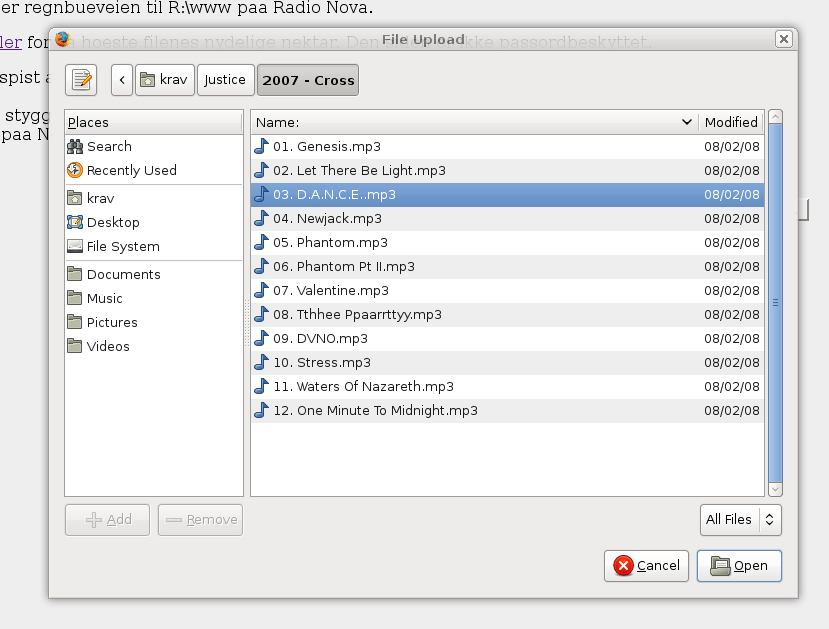Select 11. Waters Of Nazareth.mp3
829x629 pixels.
[x=508, y=386]
